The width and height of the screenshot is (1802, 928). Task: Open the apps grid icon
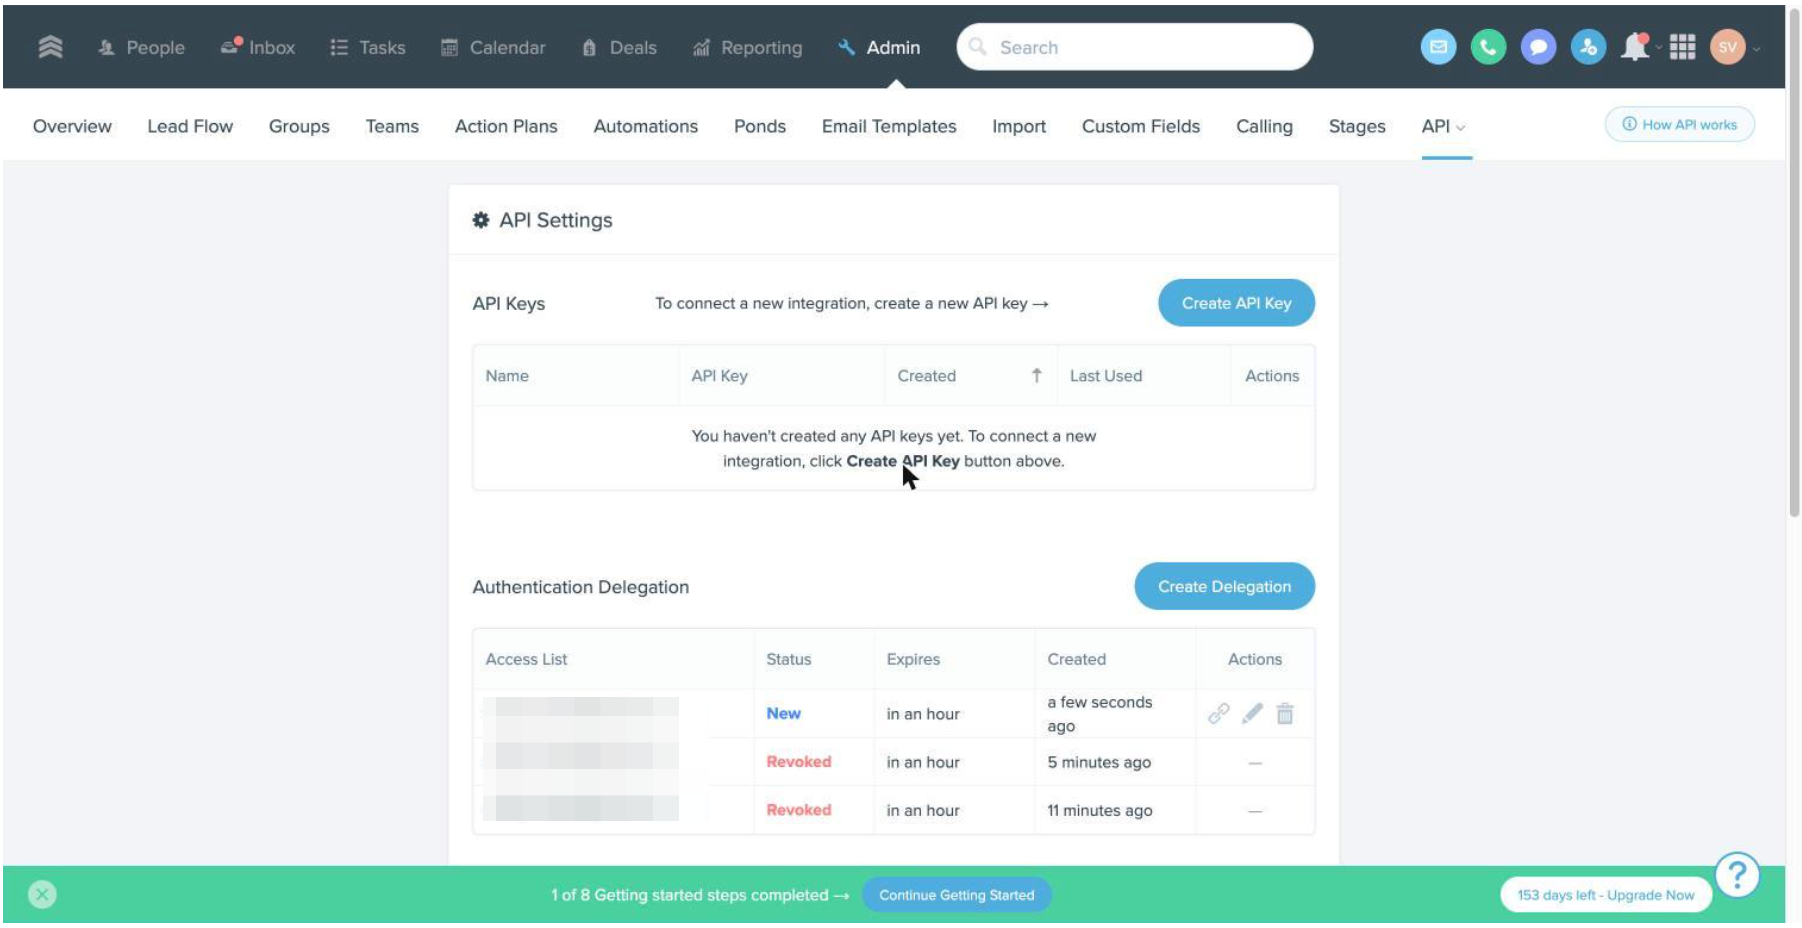pos(1683,47)
